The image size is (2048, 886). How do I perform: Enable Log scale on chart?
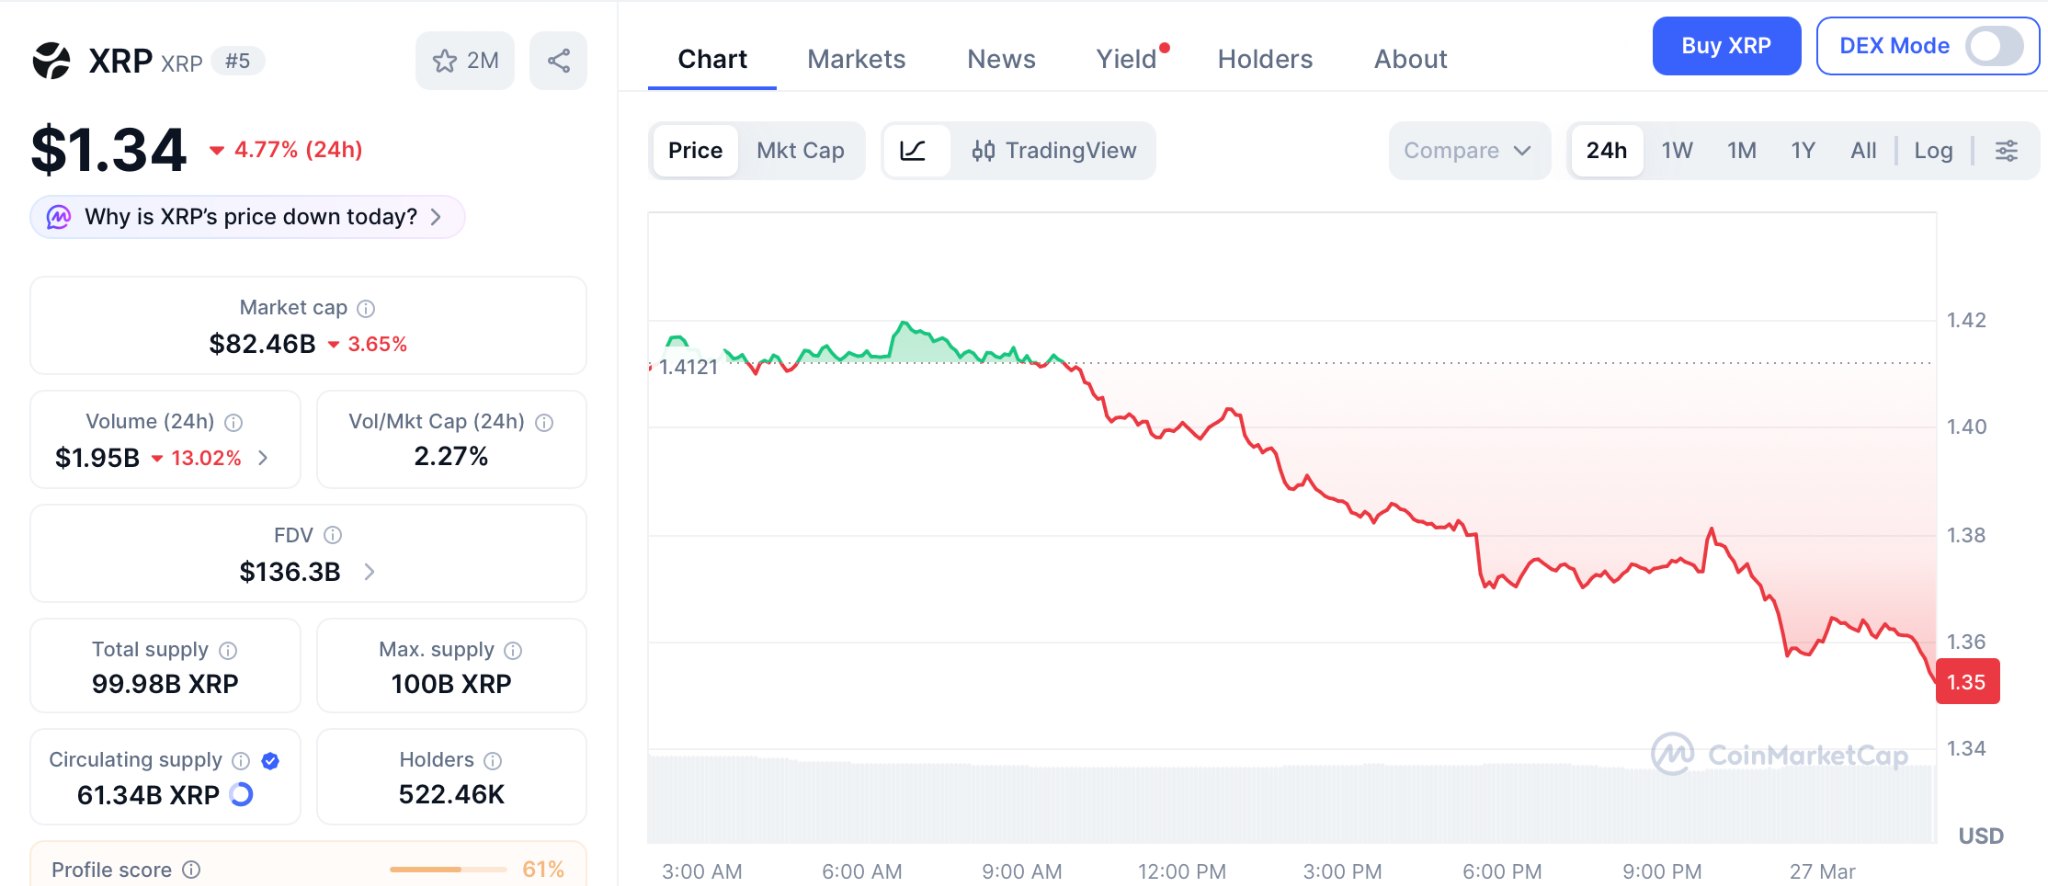[x=1933, y=151]
